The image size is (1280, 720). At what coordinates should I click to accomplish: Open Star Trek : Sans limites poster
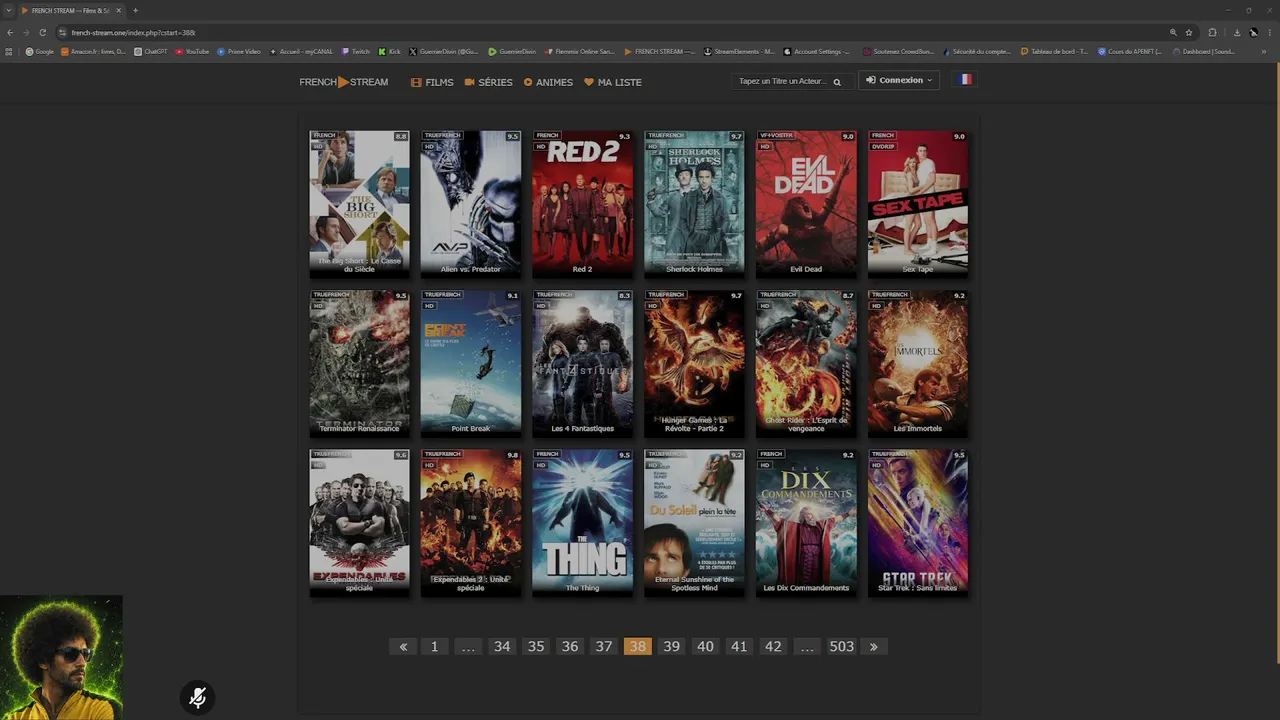(x=918, y=522)
